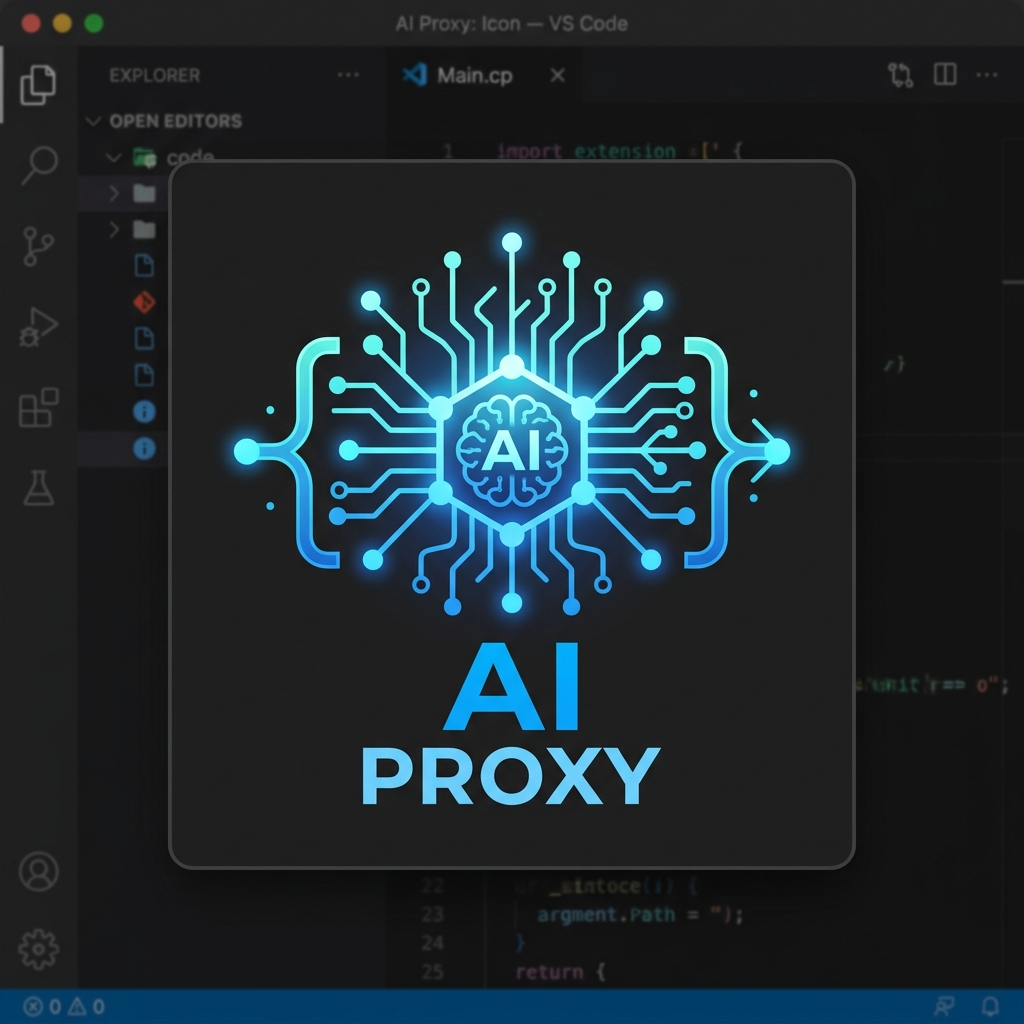
Task: Split the editor to the right
Action: [x=945, y=74]
